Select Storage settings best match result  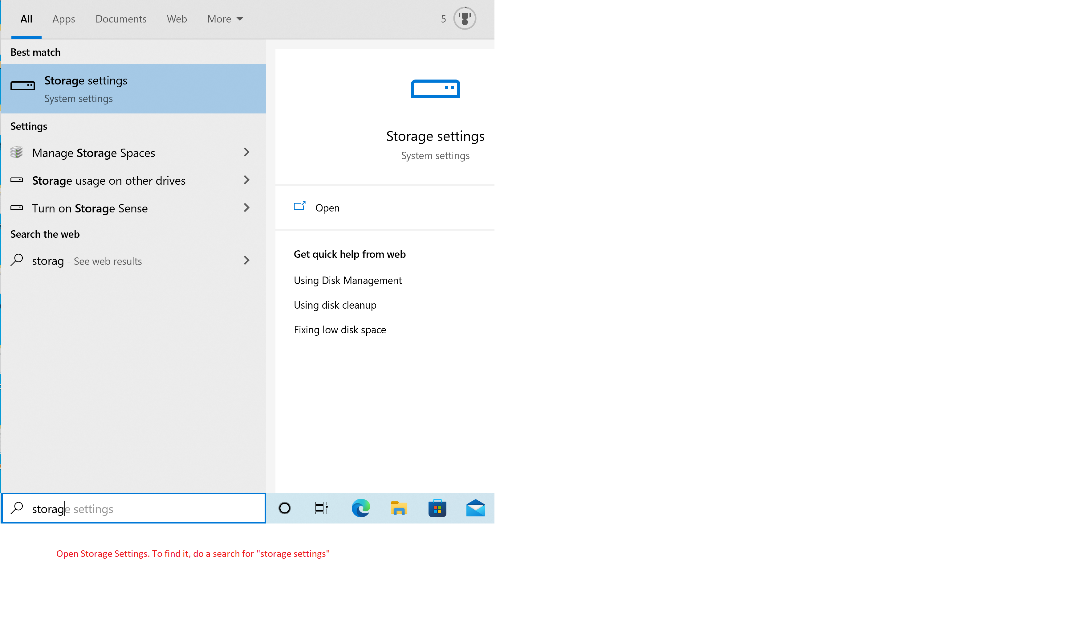pos(133,89)
